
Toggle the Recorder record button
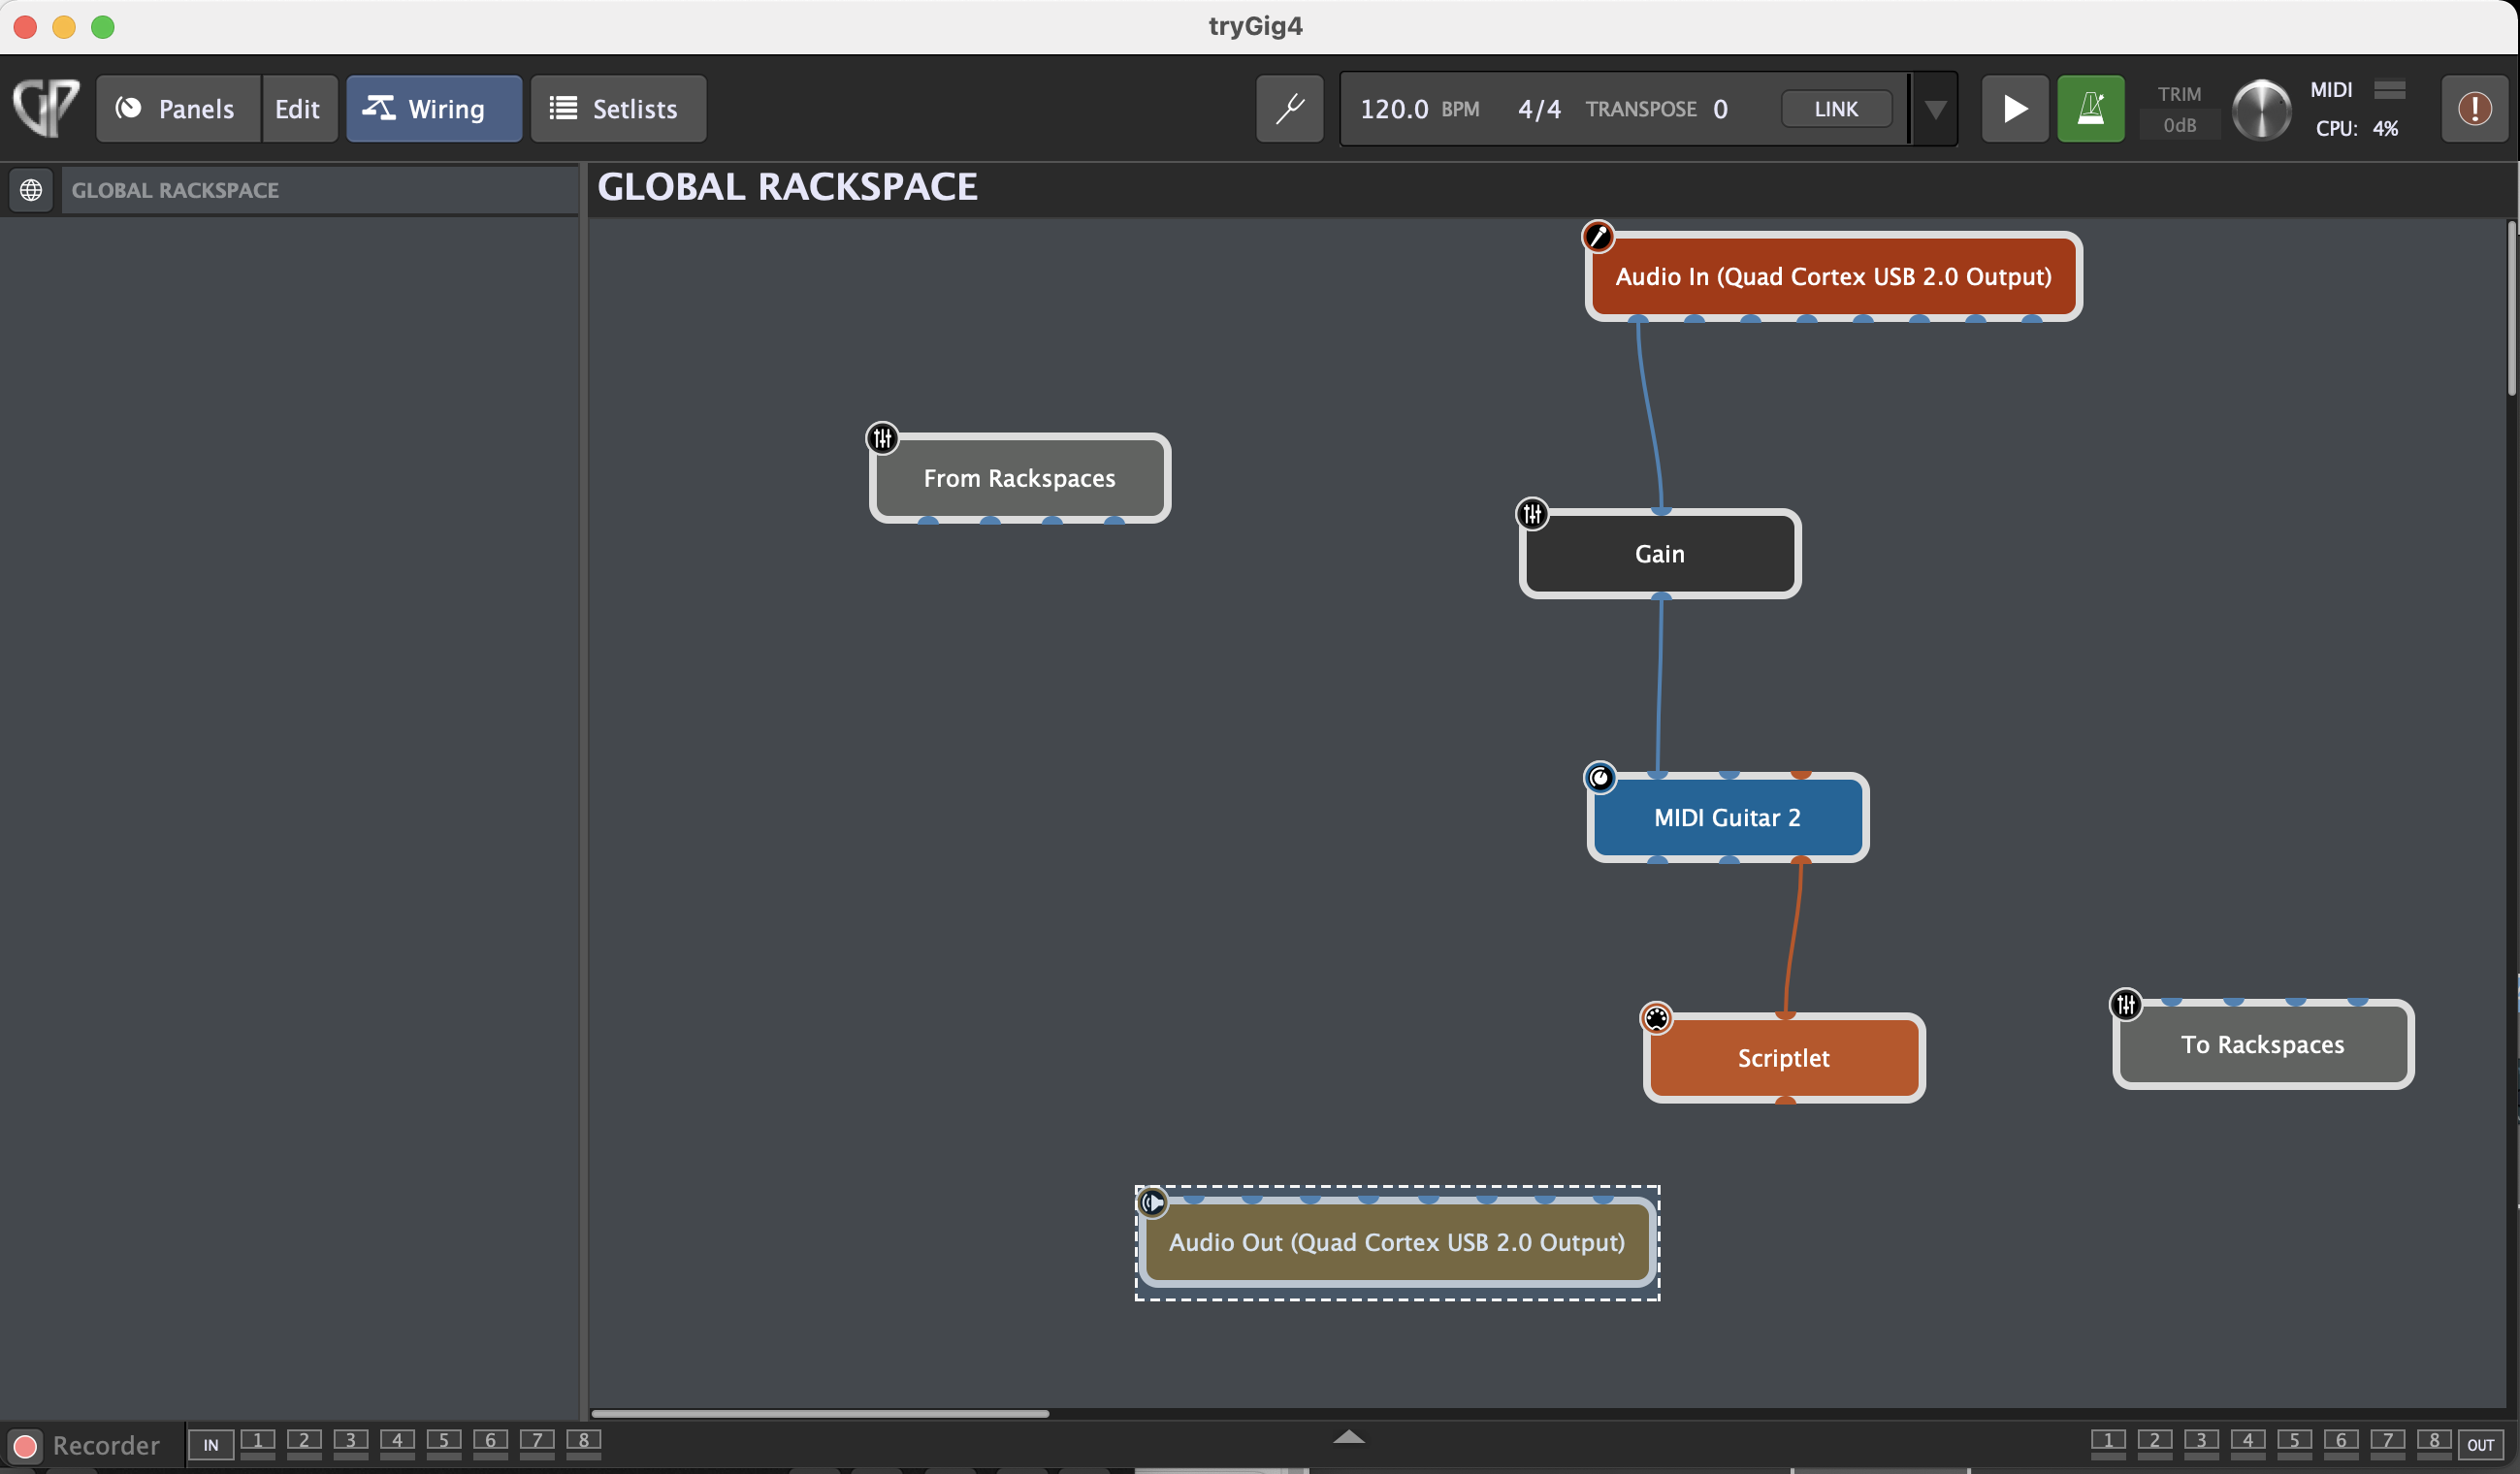click(x=26, y=1445)
